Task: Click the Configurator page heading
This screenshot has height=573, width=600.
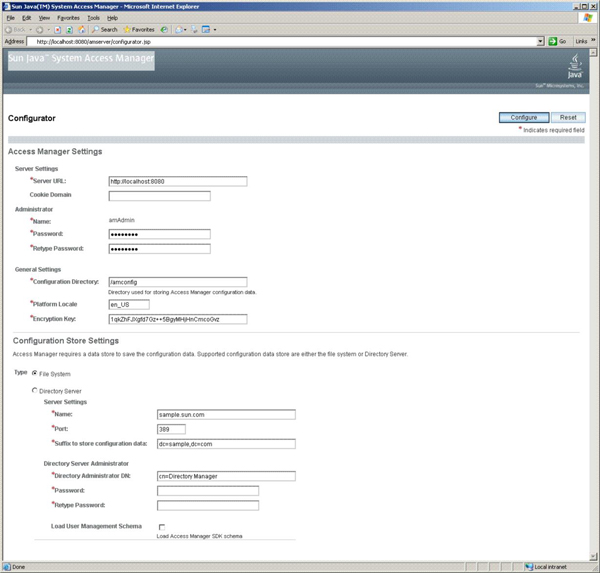Action: [x=32, y=118]
